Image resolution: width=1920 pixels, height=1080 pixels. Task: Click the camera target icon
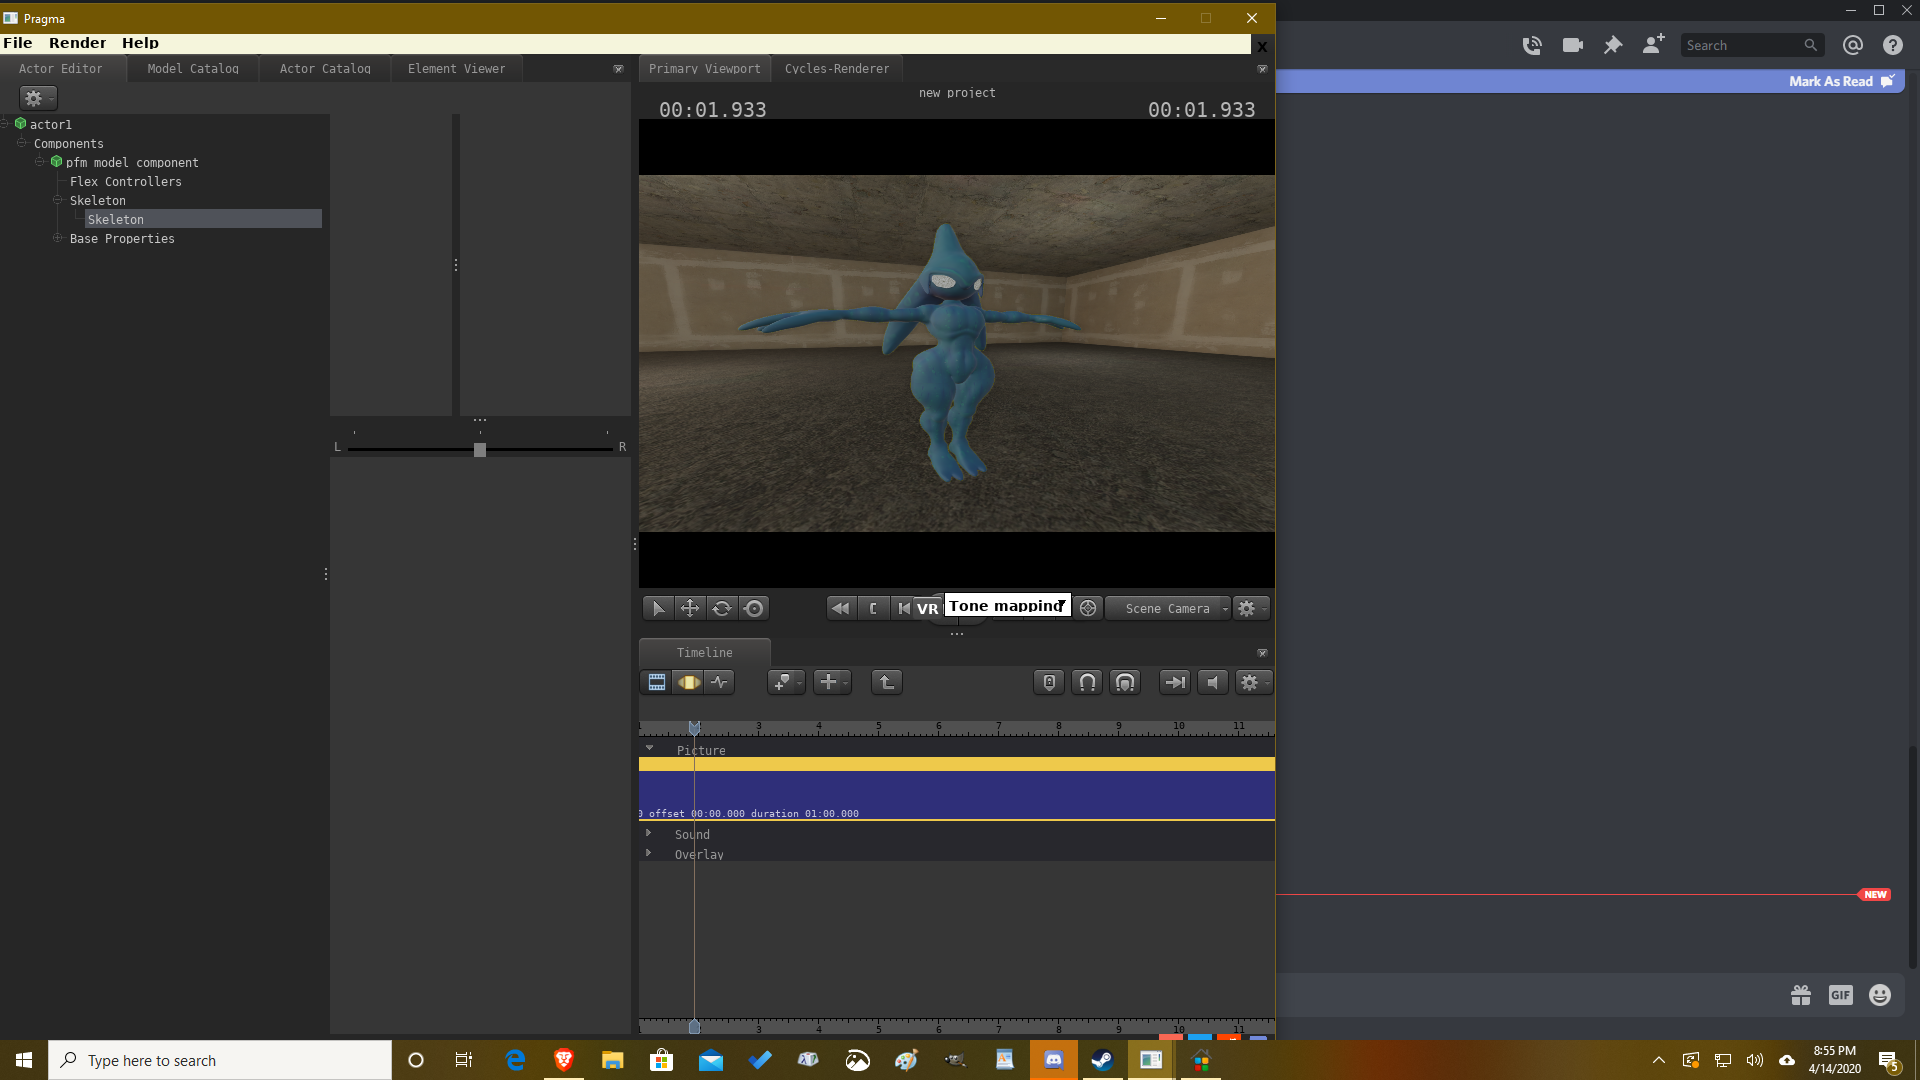coord(1088,608)
